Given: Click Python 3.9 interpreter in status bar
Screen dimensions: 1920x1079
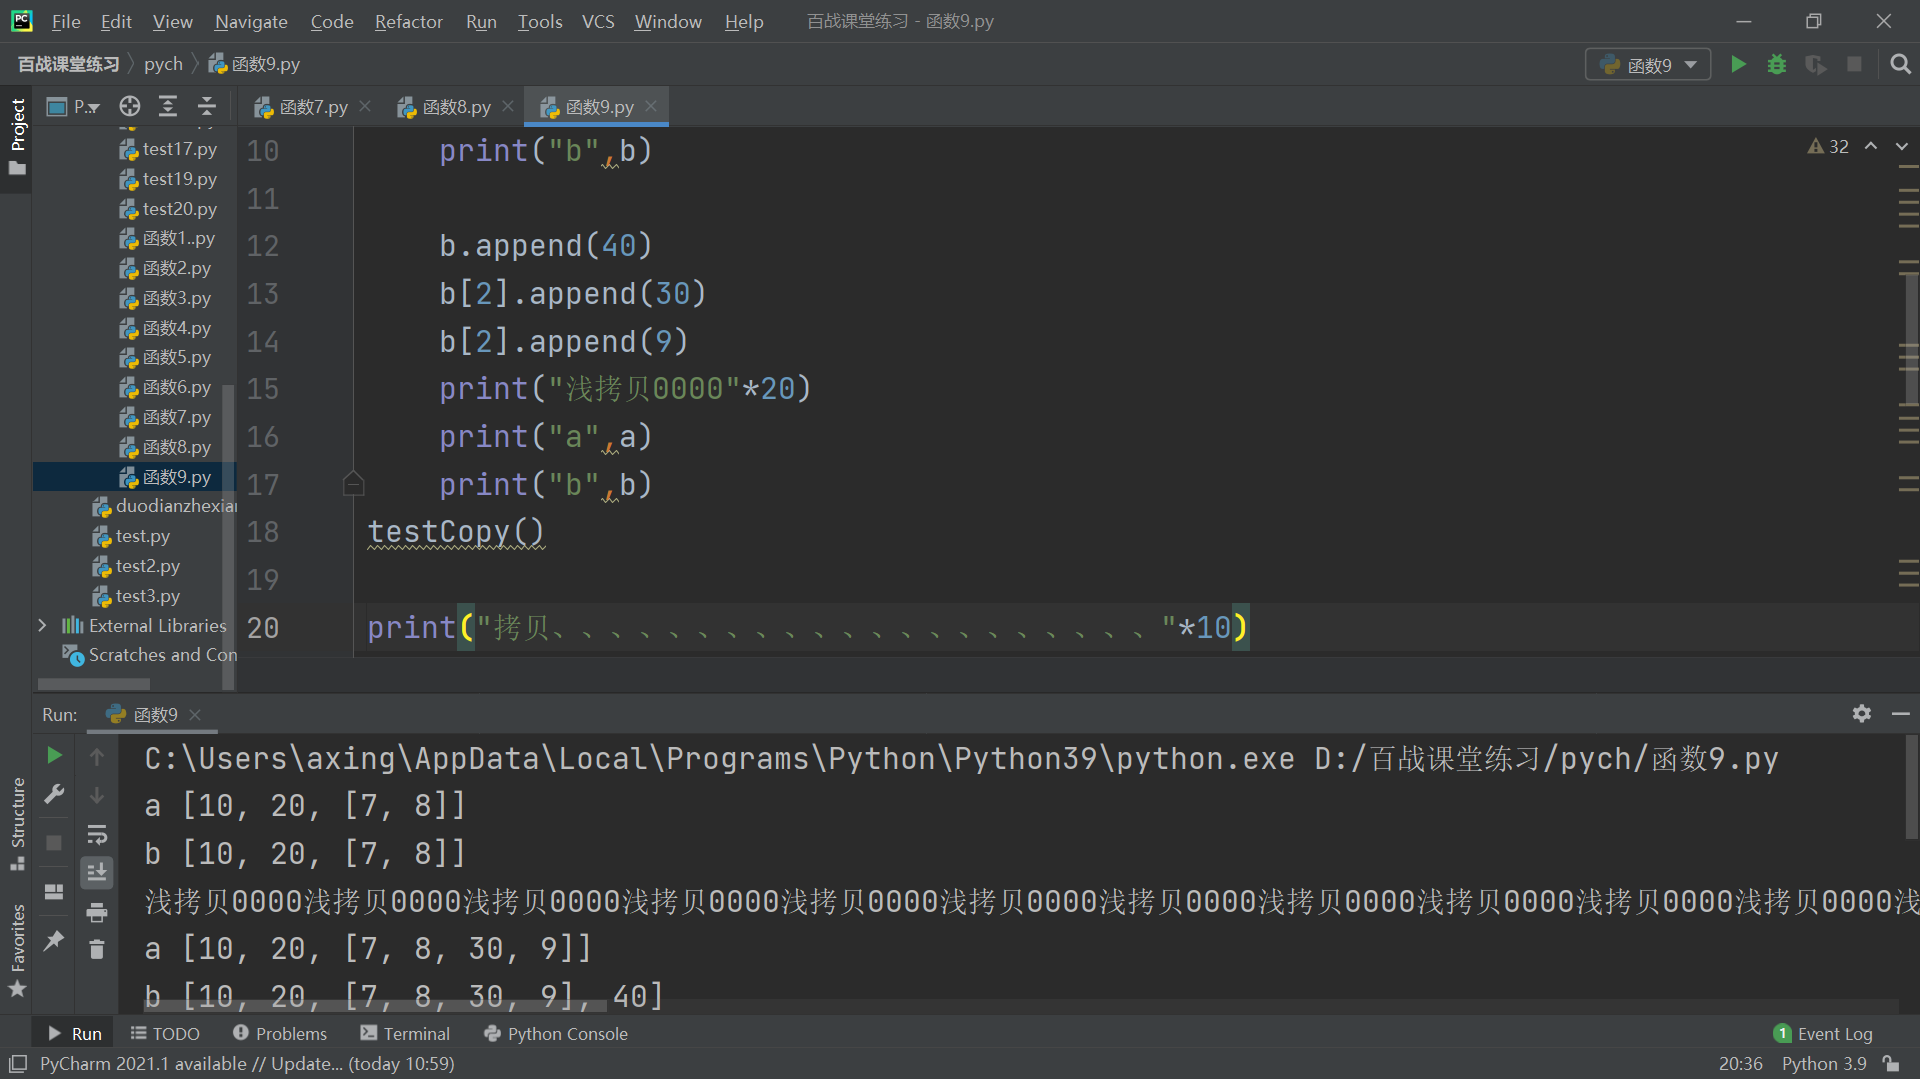Looking at the screenshot, I should point(1824,1064).
